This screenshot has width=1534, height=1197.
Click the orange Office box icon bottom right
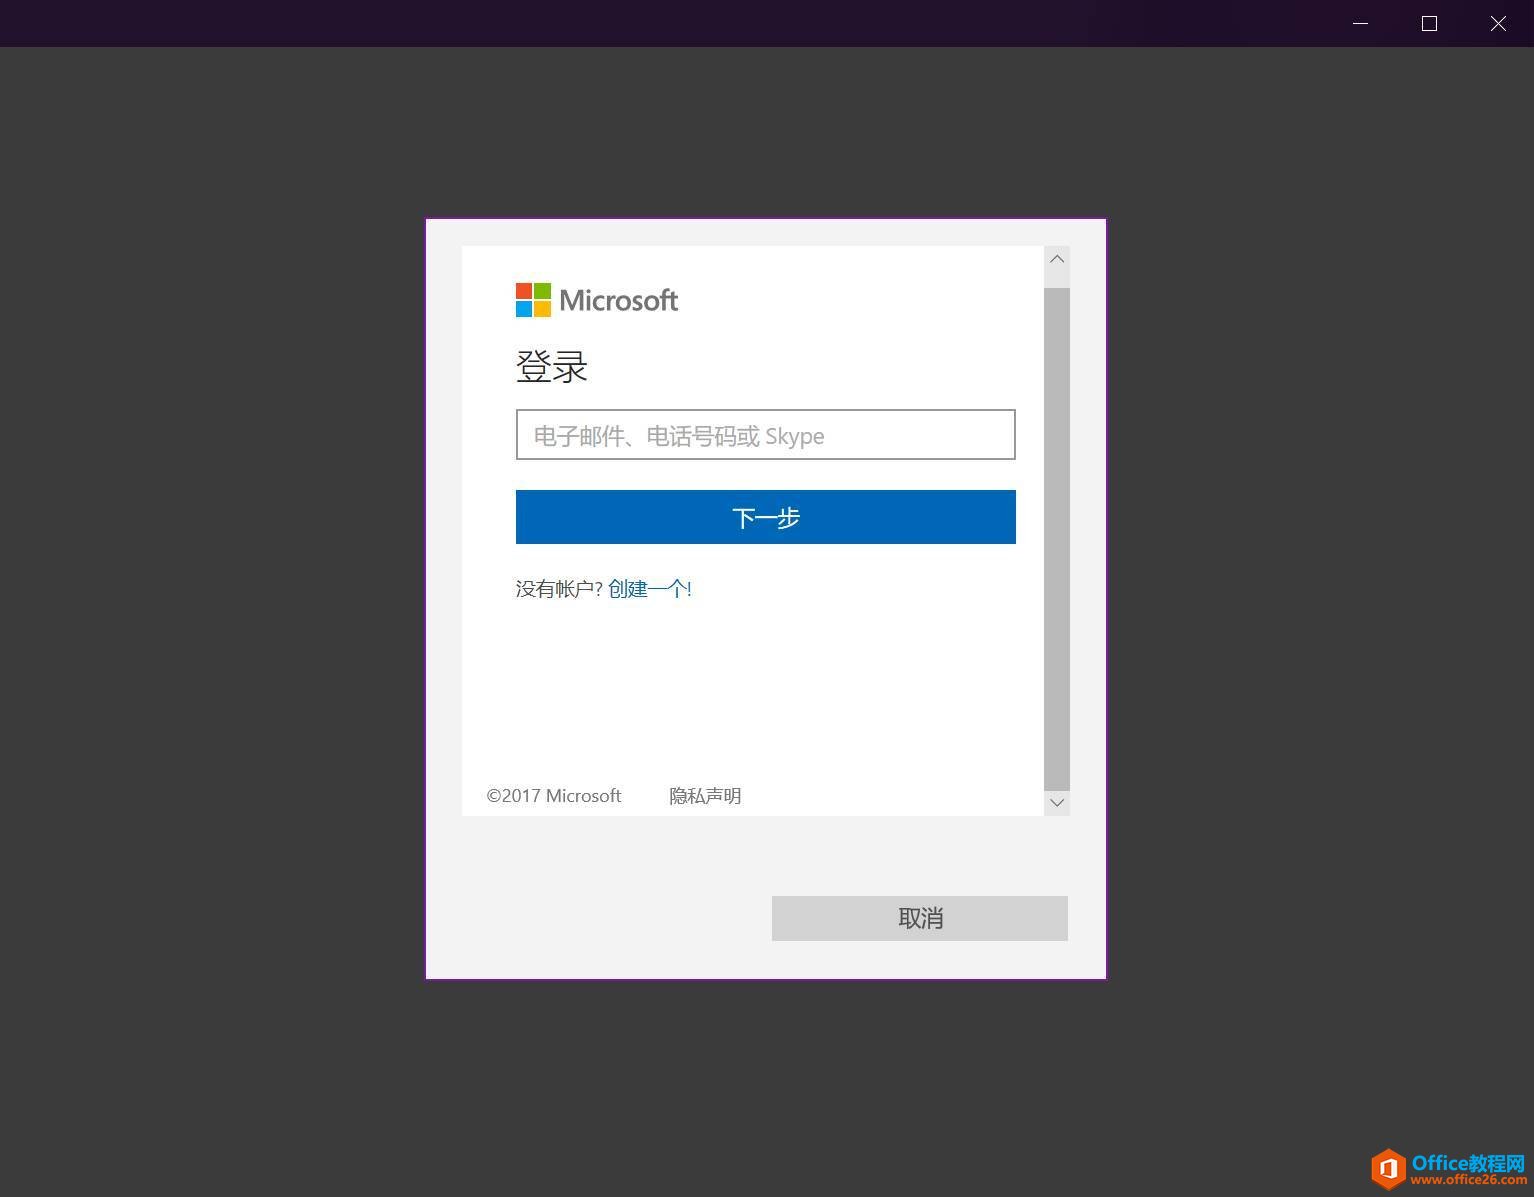(1388, 1168)
